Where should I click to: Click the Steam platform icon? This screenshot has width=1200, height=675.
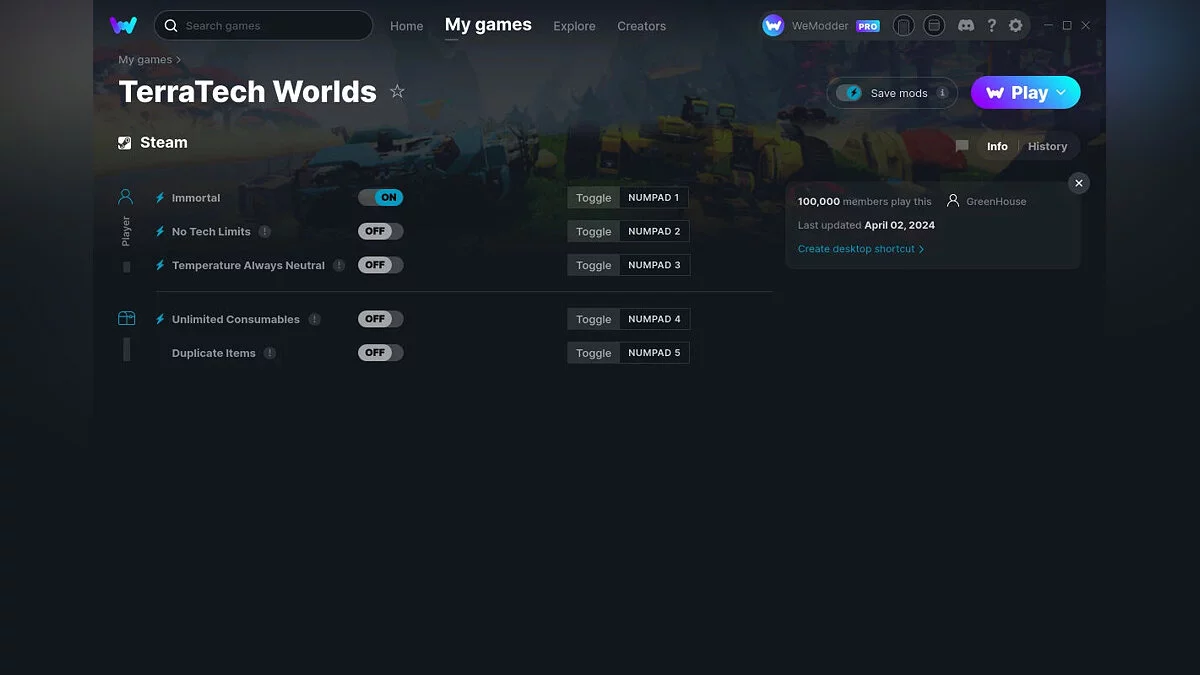click(x=124, y=142)
